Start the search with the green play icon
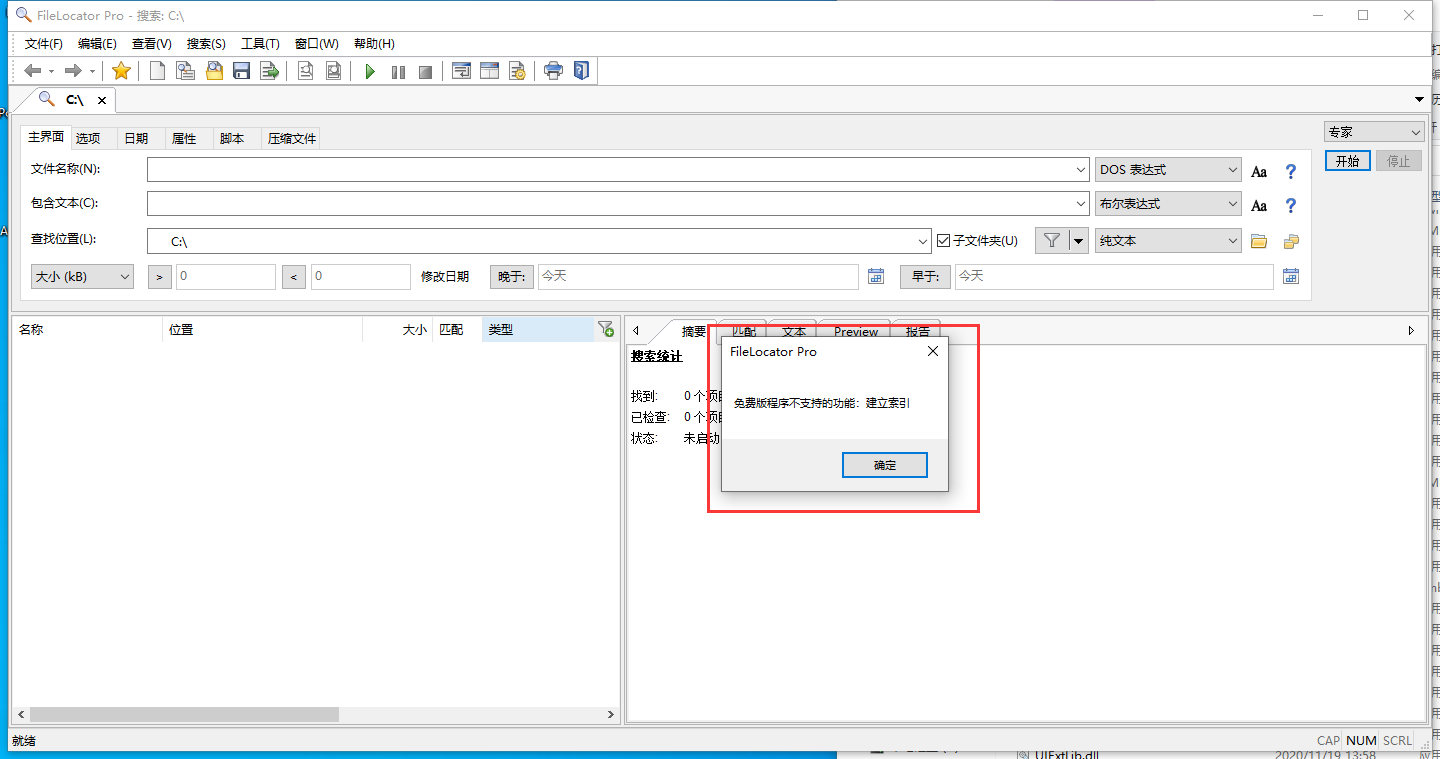Screen dimensions: 1440x759 [x=370, y=72]
